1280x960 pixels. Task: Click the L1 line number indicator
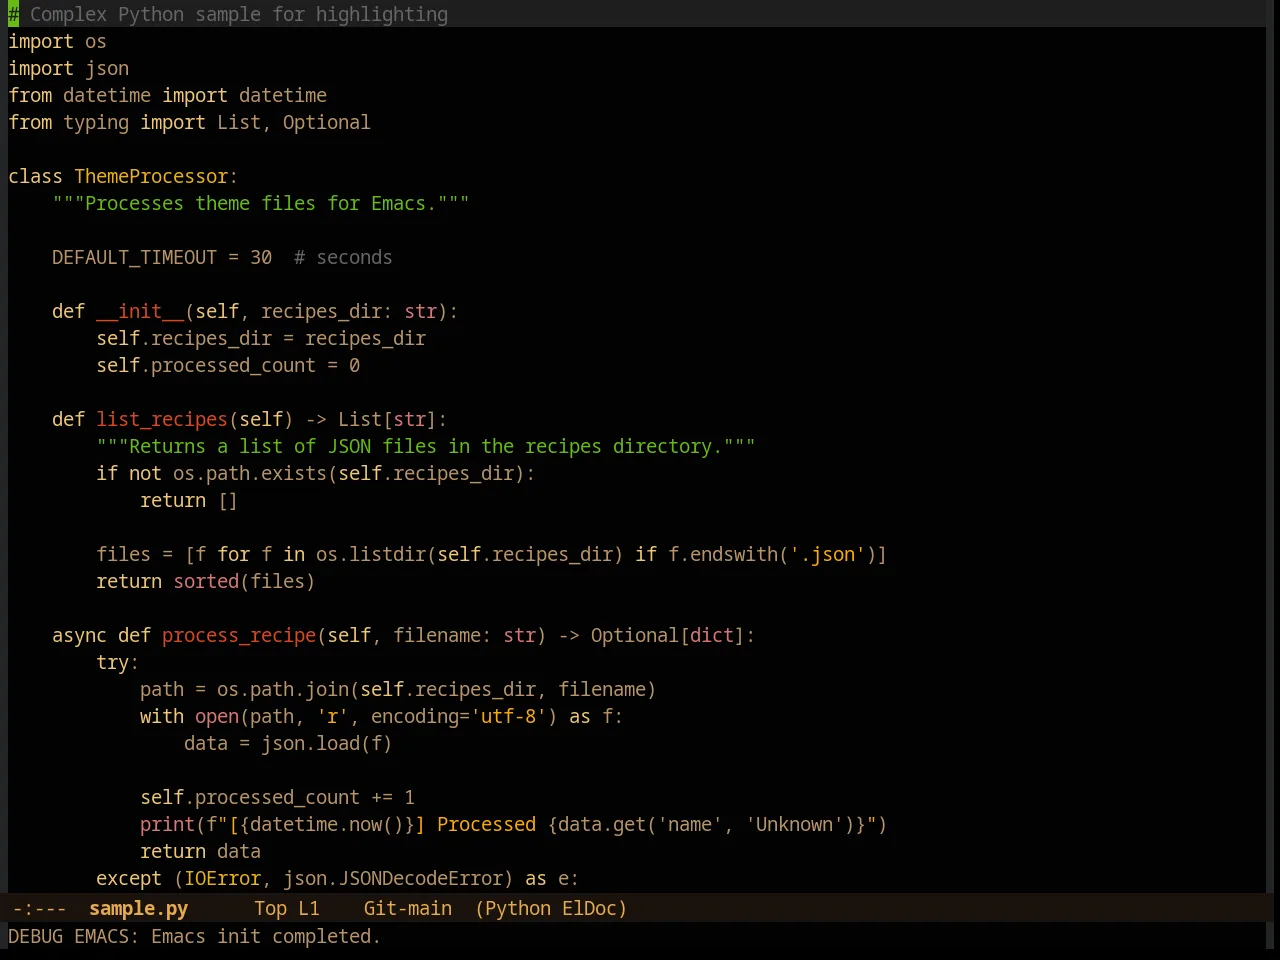coord(309,908)
